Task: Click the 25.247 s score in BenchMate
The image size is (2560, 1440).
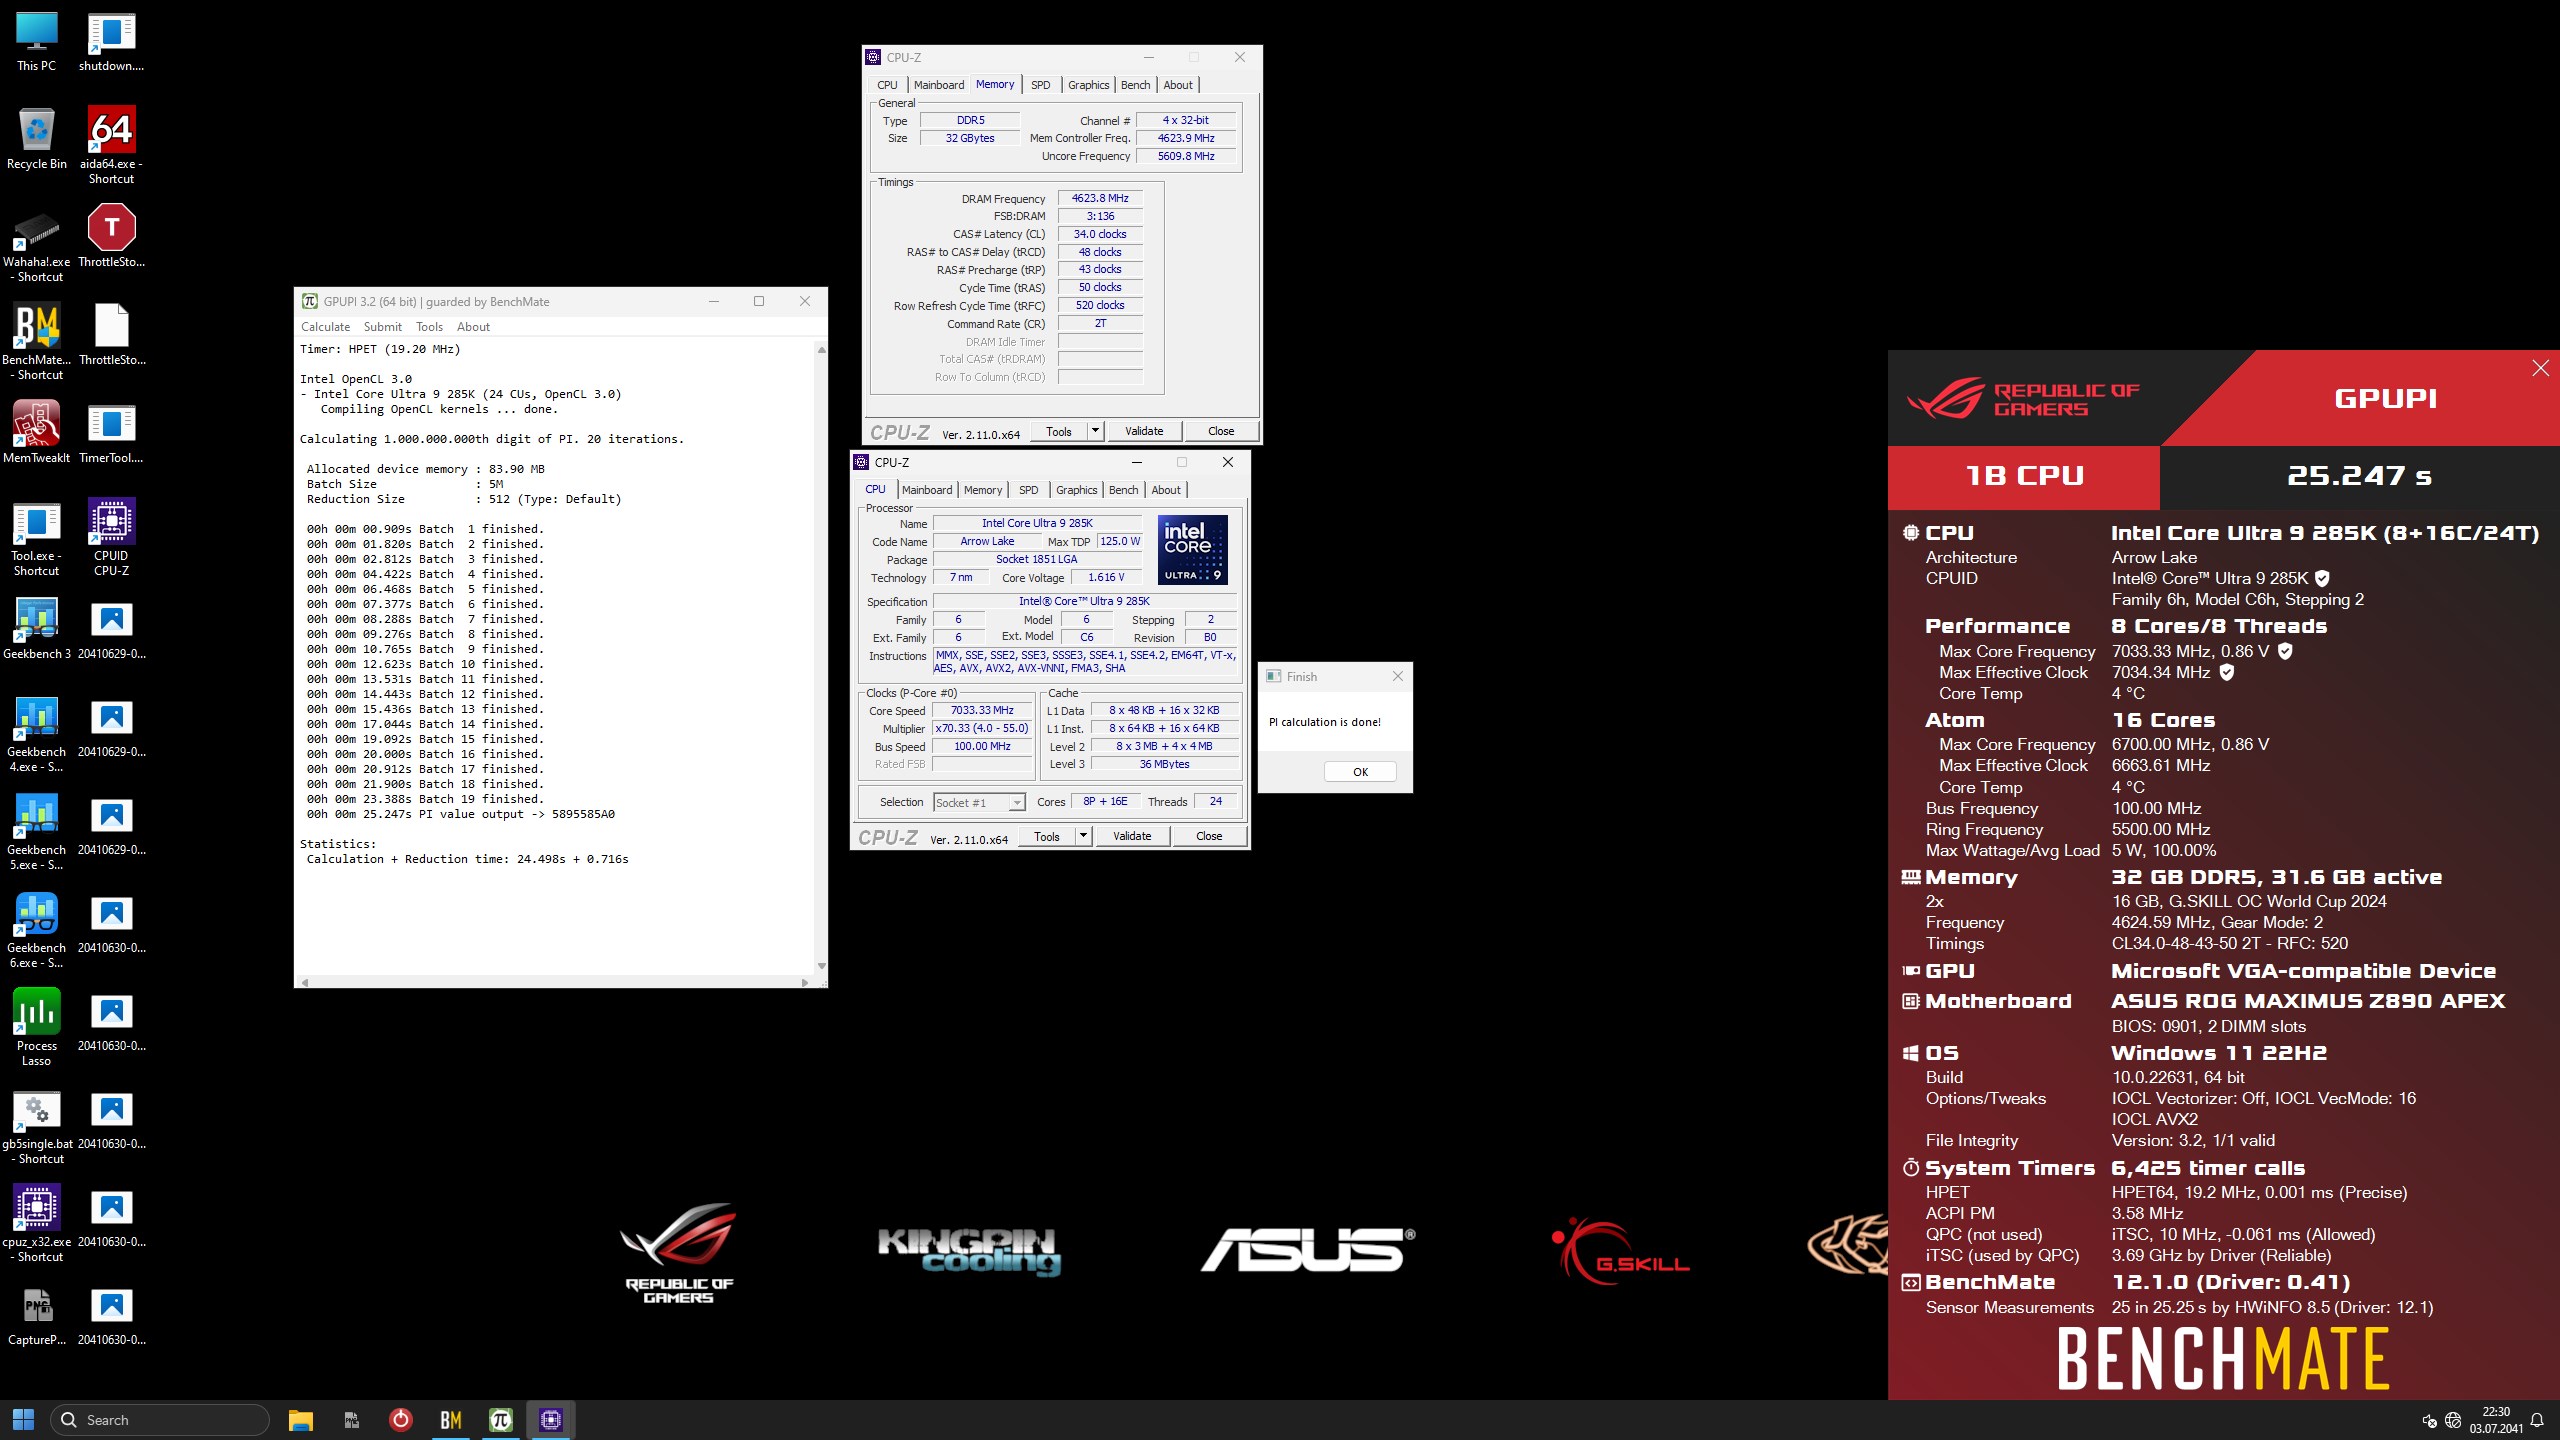Action: pos(2359,476)
